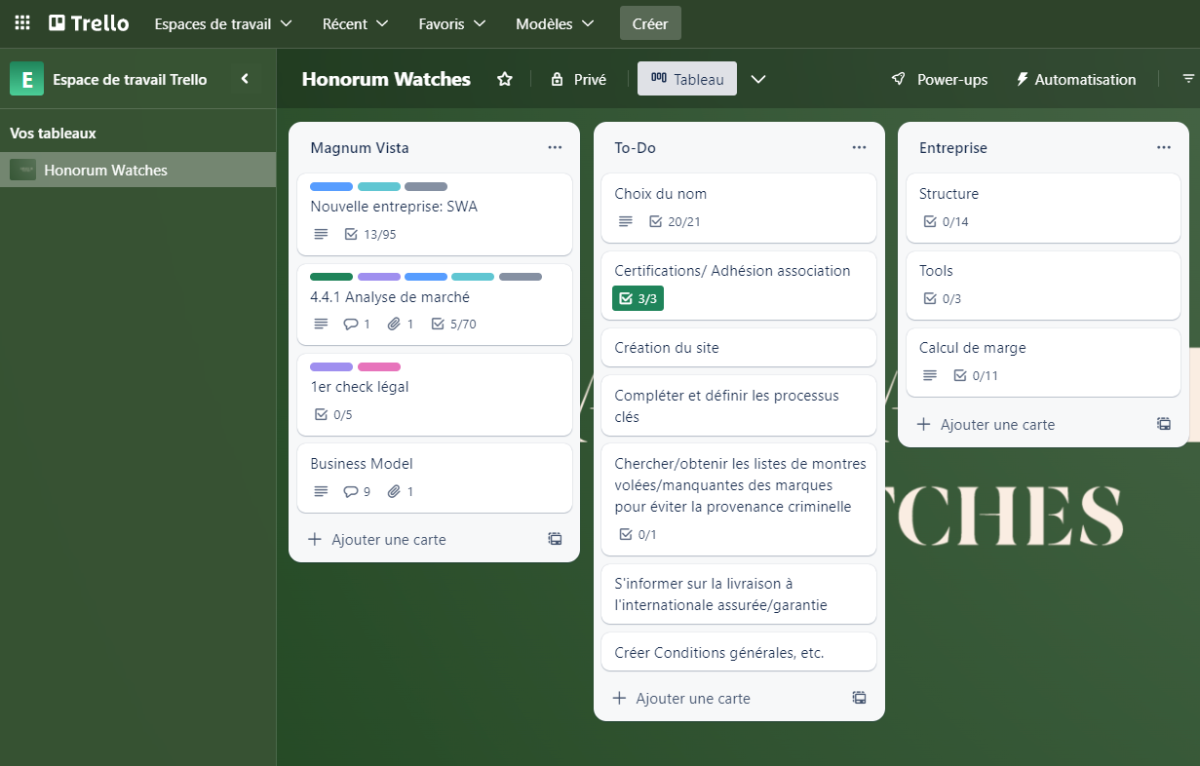Viewport: 1200px width, 766px height.
Task: Click the Privé lock visibility button
Action: [x=578, y=79]
